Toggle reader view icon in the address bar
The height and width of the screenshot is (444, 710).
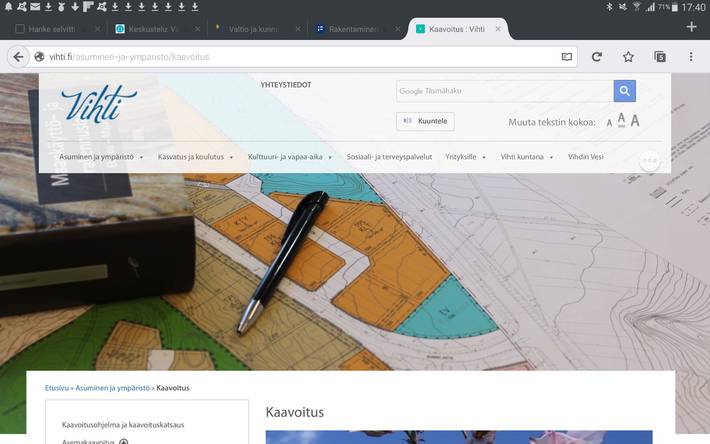pos(567,57)
